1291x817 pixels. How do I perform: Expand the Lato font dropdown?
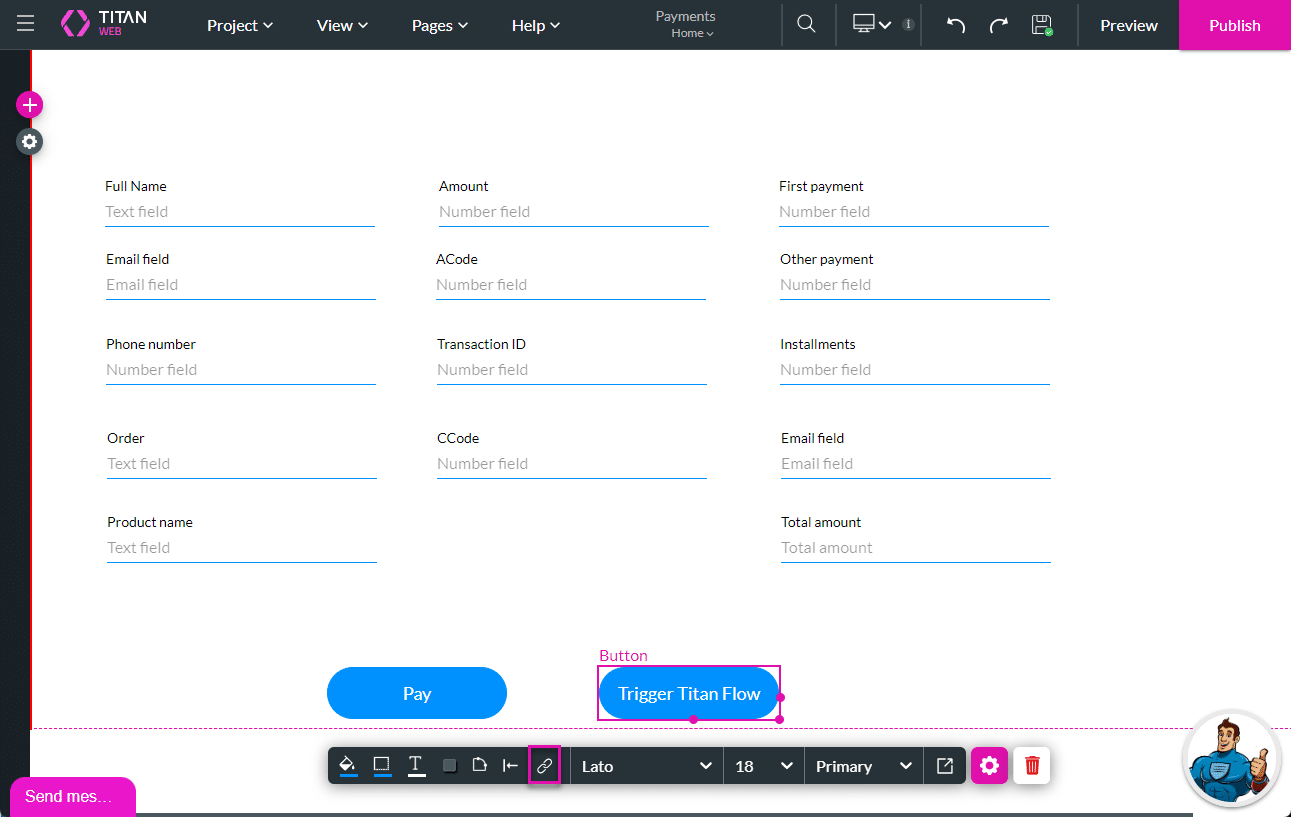click(x=646, y=766)
